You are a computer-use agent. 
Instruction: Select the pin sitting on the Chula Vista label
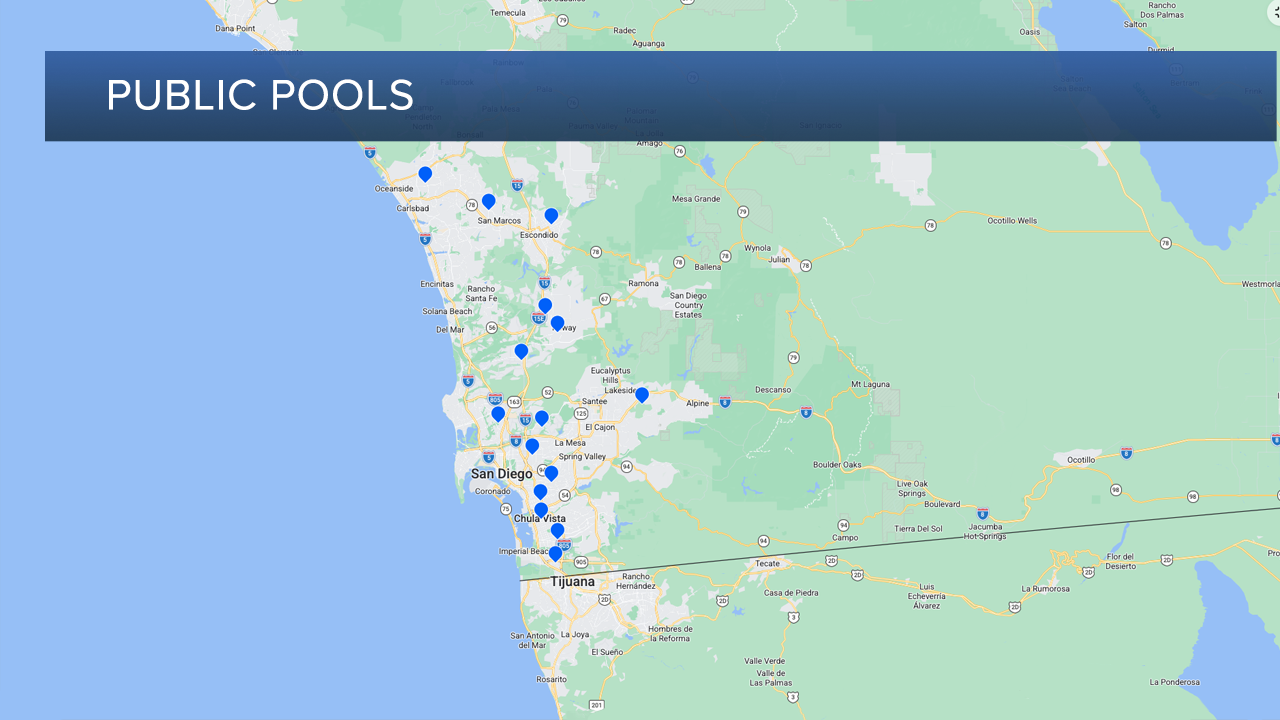541,510
